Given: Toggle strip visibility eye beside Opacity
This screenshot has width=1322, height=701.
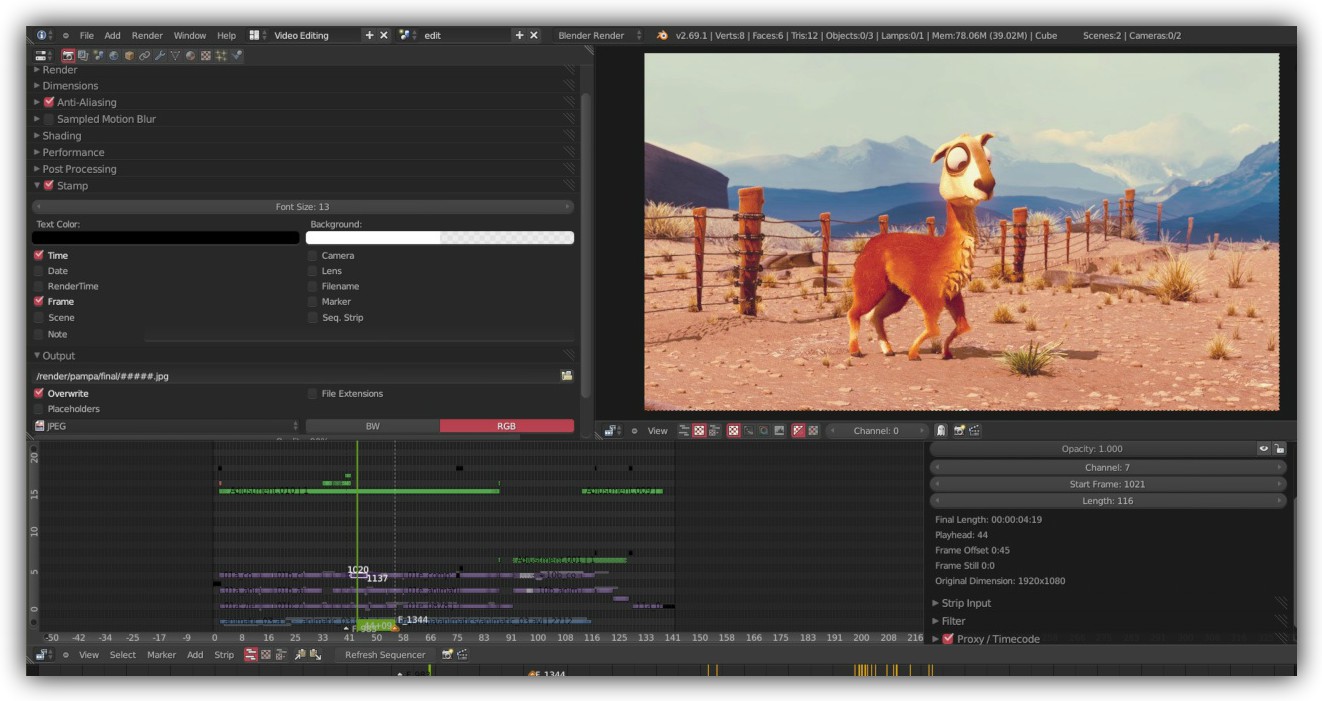Looking at the screenshot, I should tap(1264, 449).
